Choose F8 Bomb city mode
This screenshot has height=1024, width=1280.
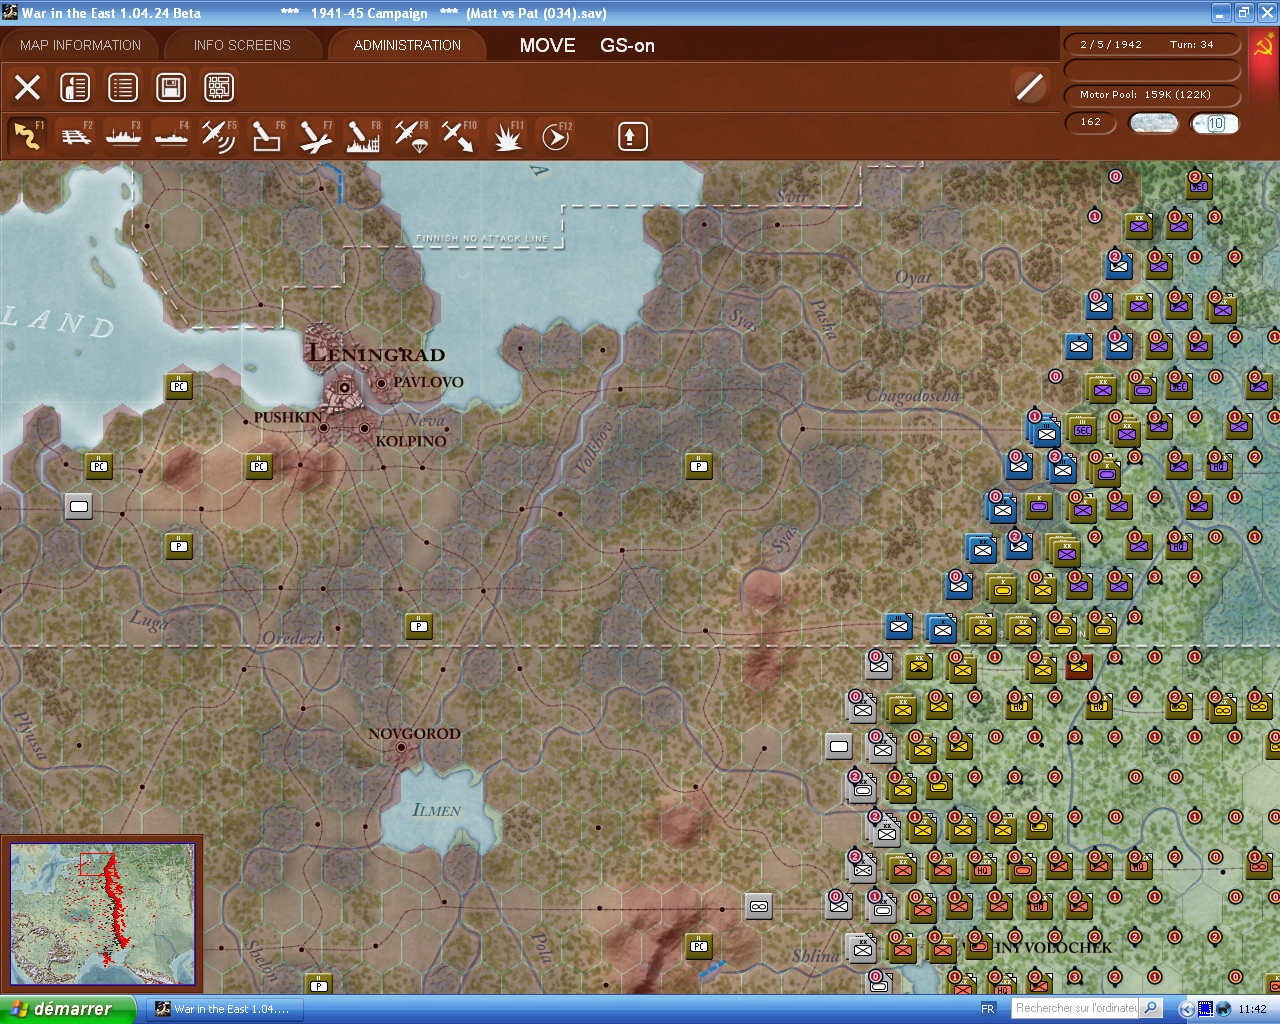[x=363, y=136]
